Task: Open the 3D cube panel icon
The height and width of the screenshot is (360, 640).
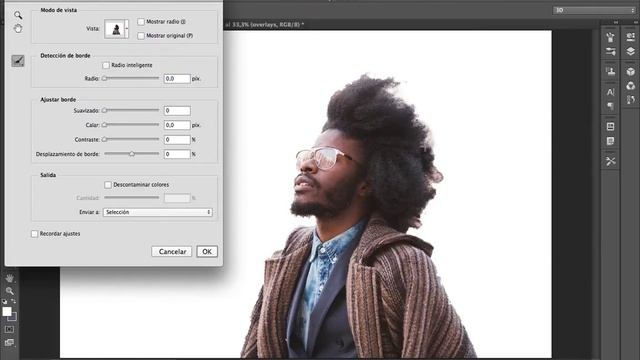Action: [x=631, y=71]
